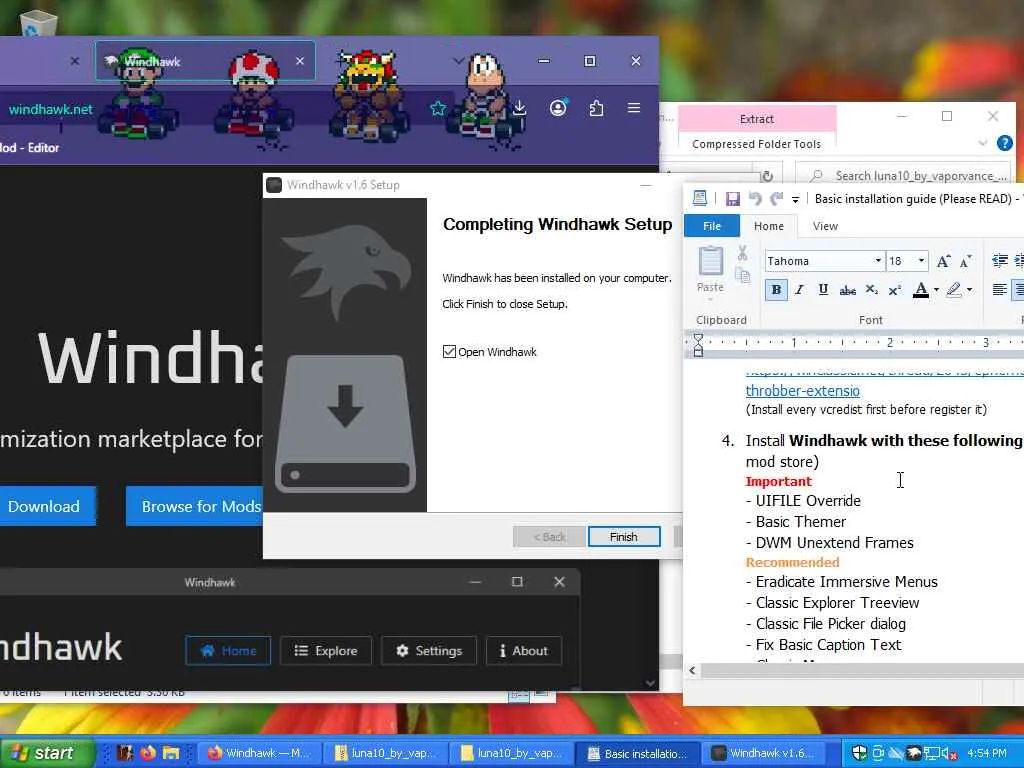Viewport: 1024px width, 768px height.
Task: Open the Firefox list all tabs chevron
Action: coord(458,61)
